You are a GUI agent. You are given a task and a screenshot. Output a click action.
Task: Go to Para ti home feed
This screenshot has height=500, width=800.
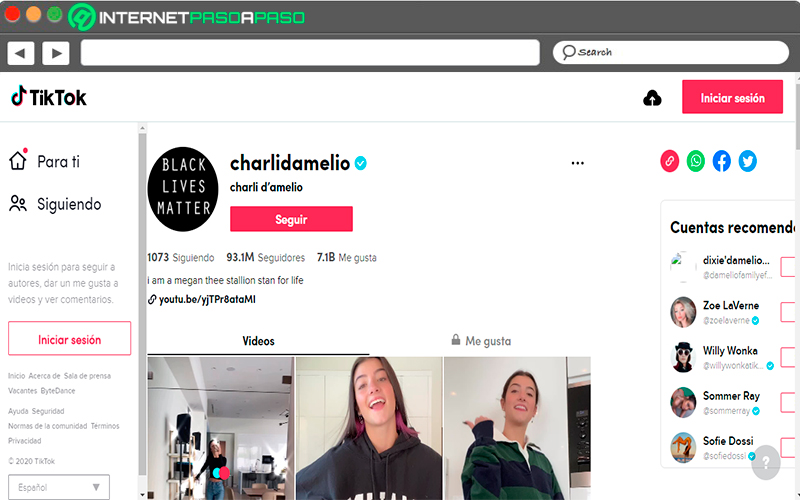[x=44, y=161]
